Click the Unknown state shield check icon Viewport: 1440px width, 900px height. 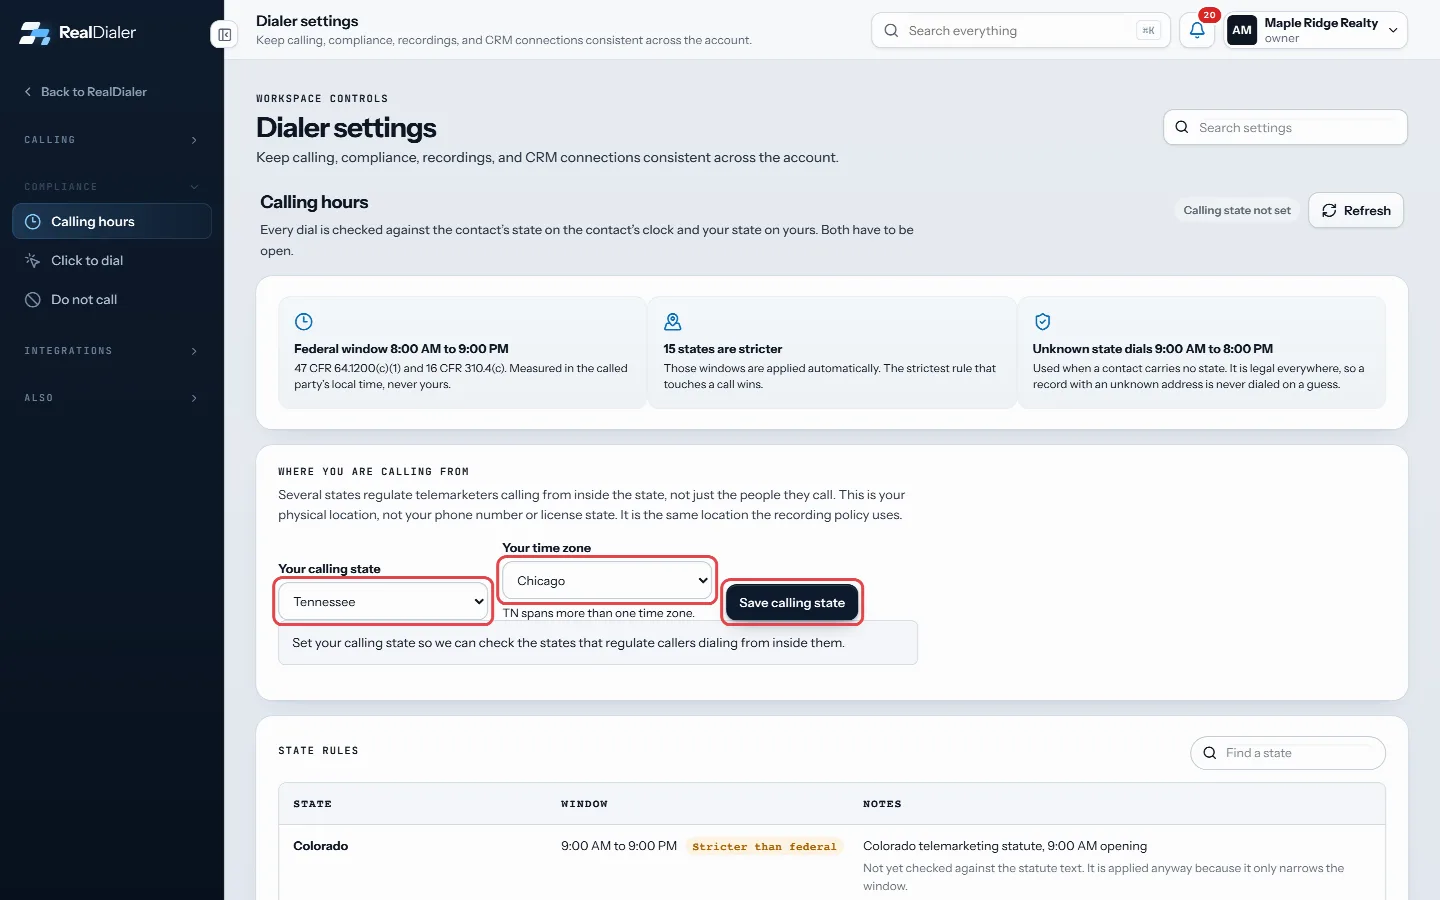[x=1042, y=322]
